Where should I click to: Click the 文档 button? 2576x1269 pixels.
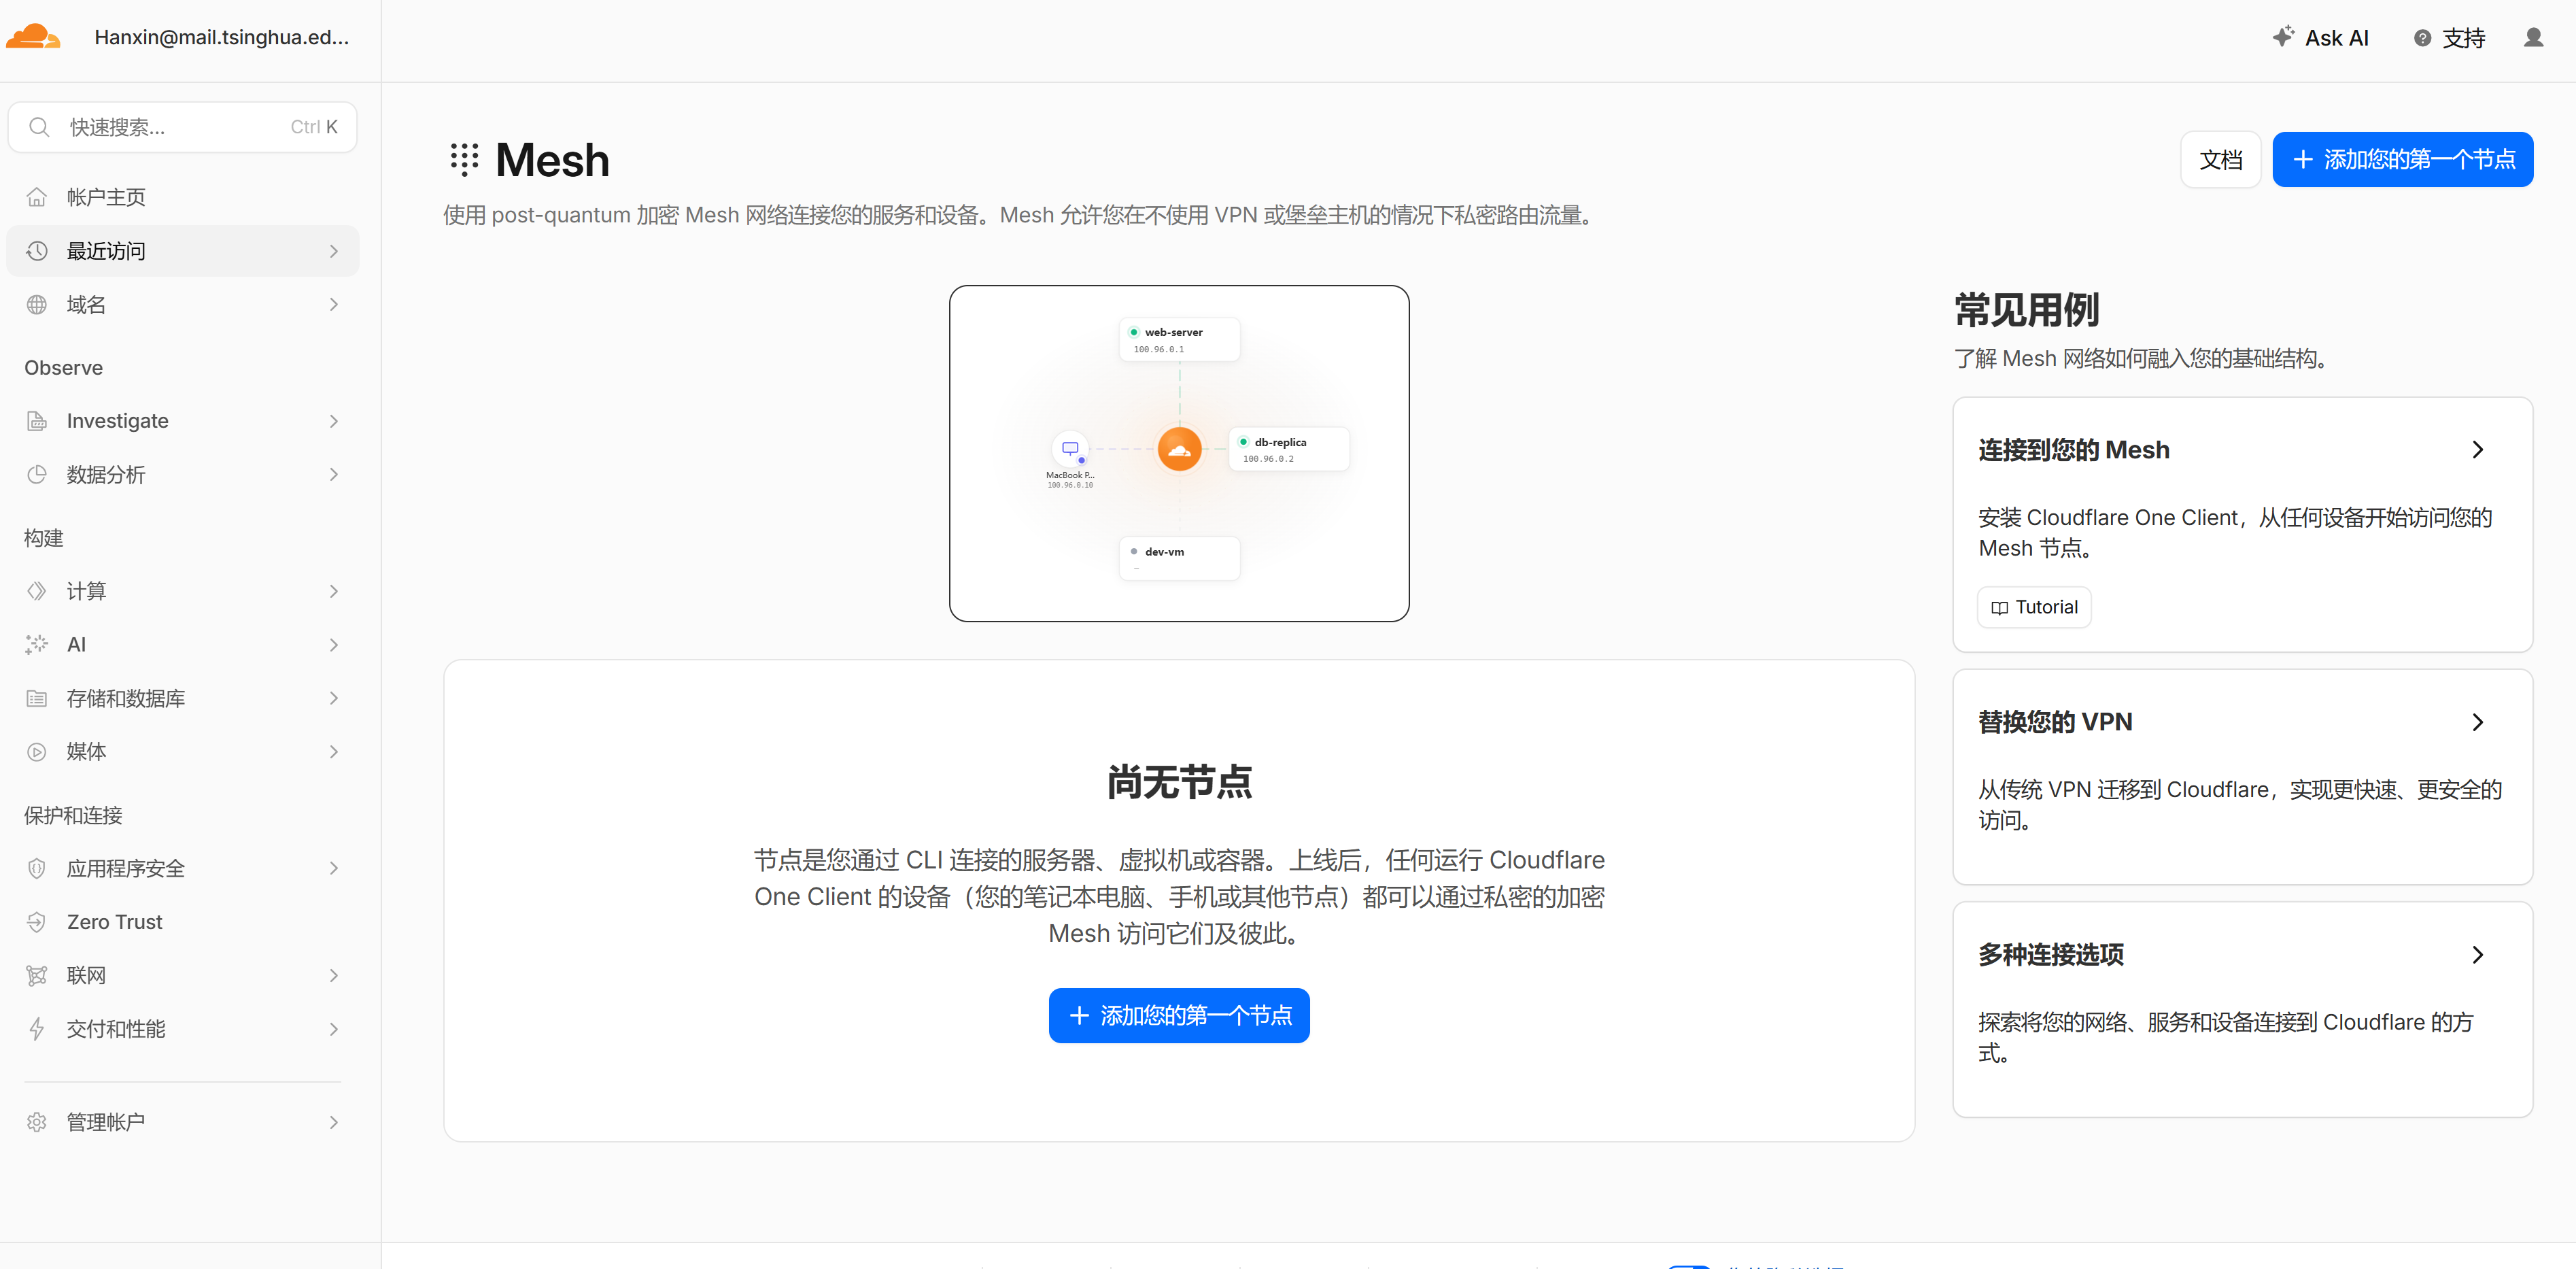(x=2220, y=160)
